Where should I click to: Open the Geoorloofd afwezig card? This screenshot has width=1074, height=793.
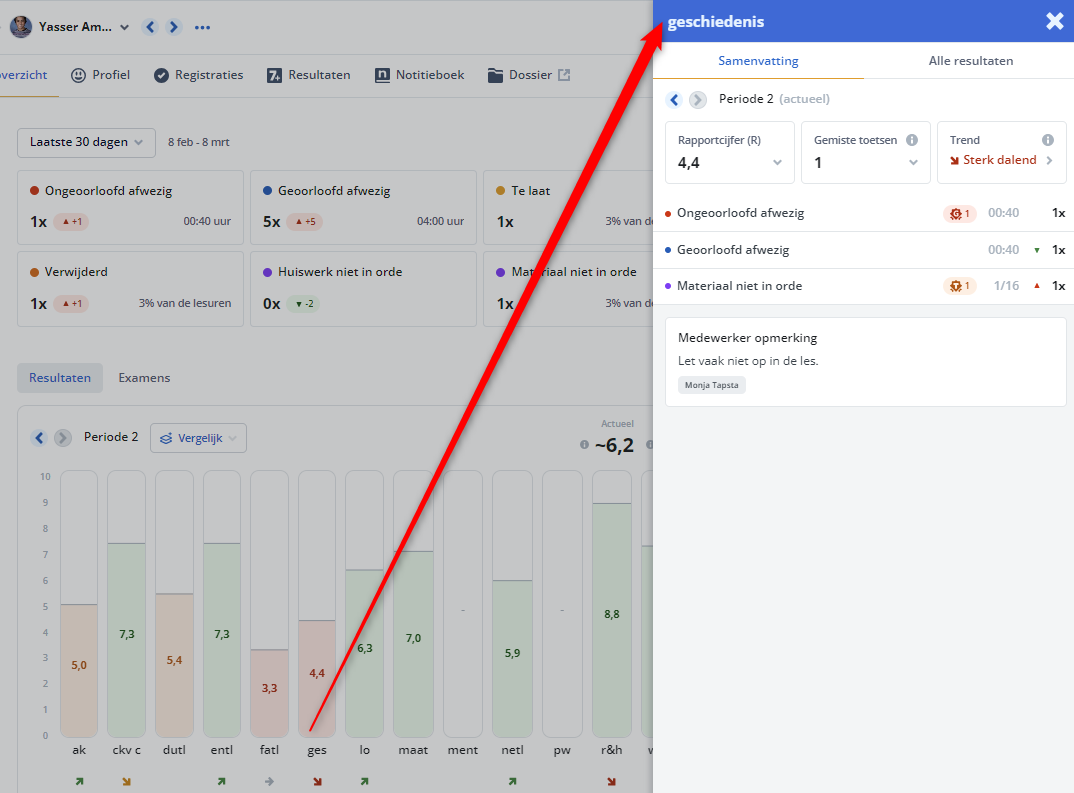363,207
